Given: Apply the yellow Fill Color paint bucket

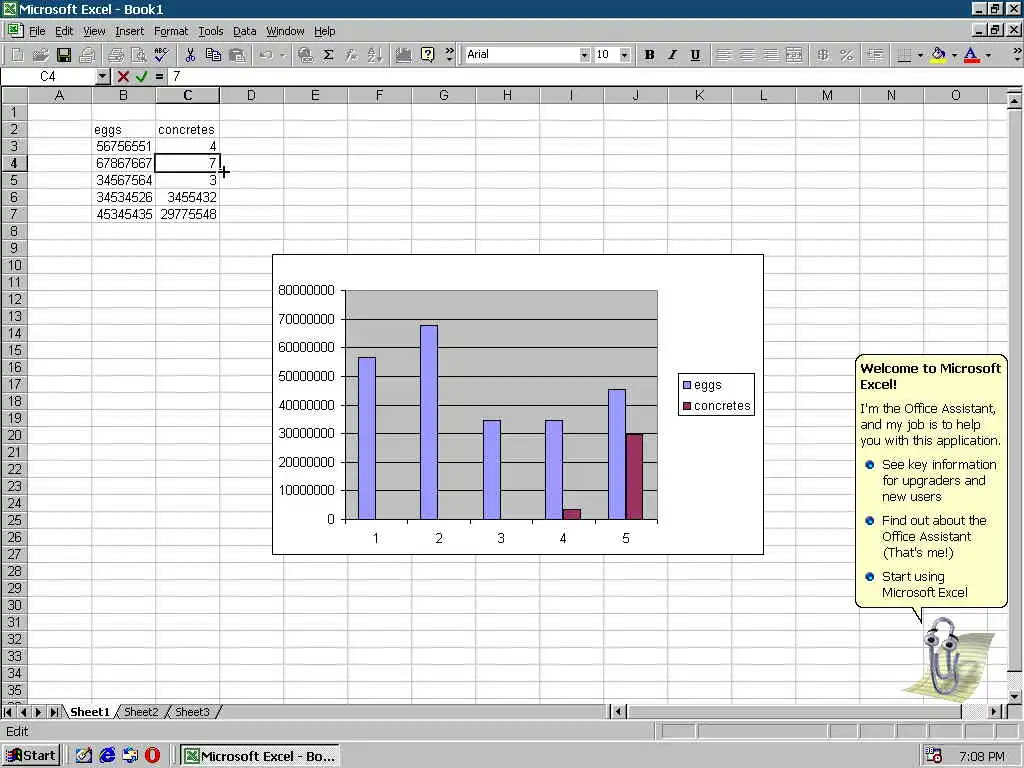Looking at the screenshot, I should [x=938, y=55].
